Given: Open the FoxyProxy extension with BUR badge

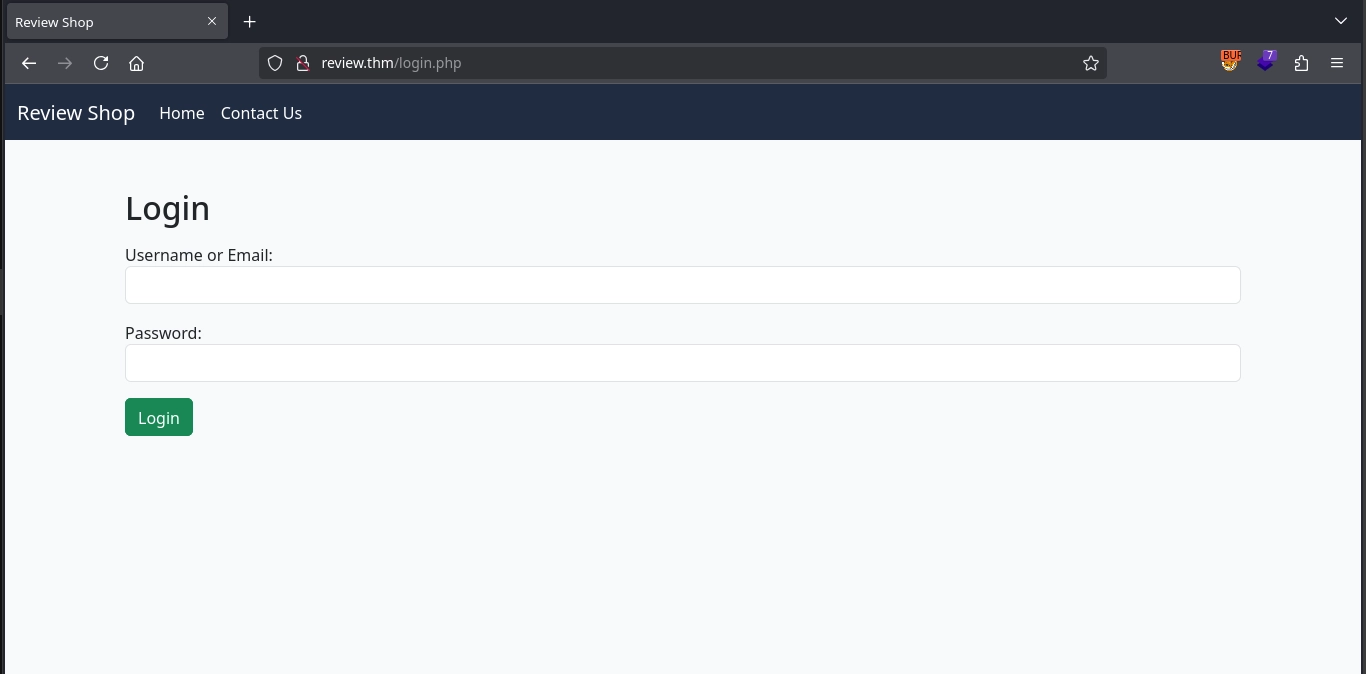Looking at the screenshot, I should point(1230,62).
